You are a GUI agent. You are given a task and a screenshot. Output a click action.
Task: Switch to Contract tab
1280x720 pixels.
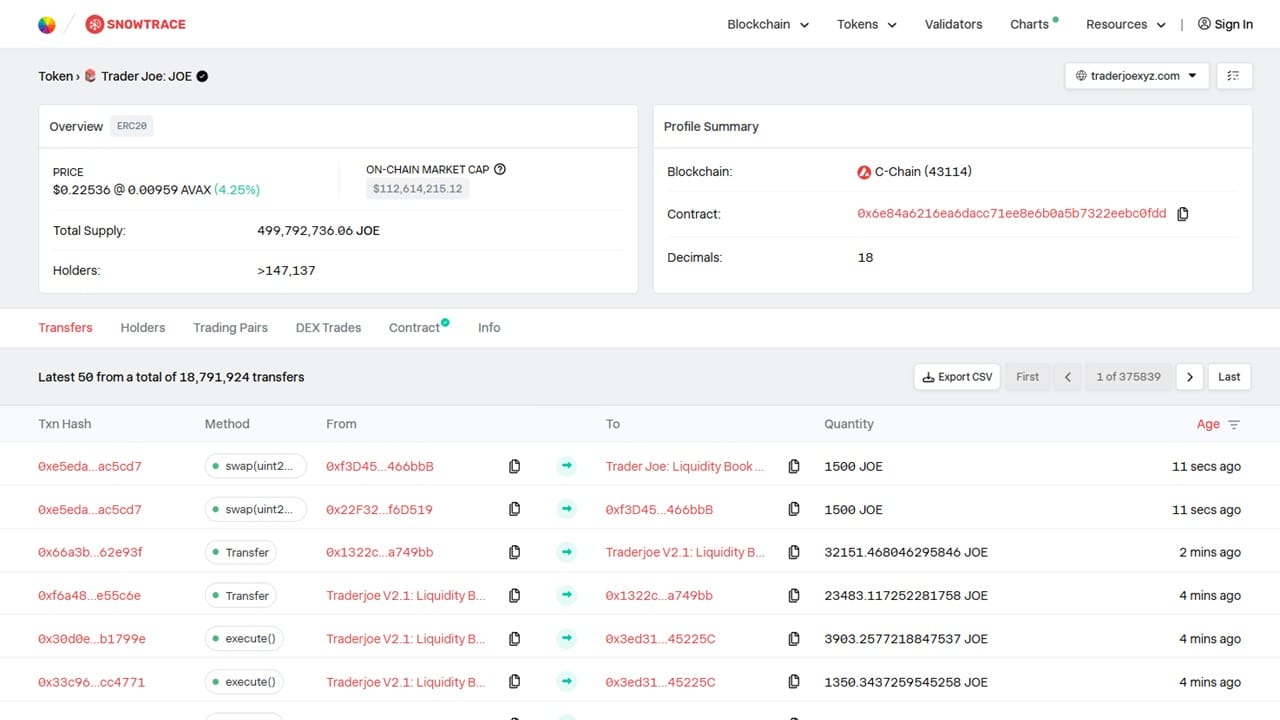pyautogui.click(x=414, y=327)
